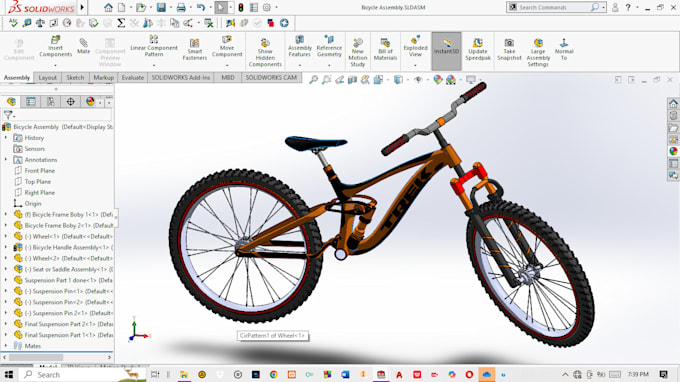Open the DisplayManager color ball tab
Screen dimensions: 680x382
tap(90, 101)
